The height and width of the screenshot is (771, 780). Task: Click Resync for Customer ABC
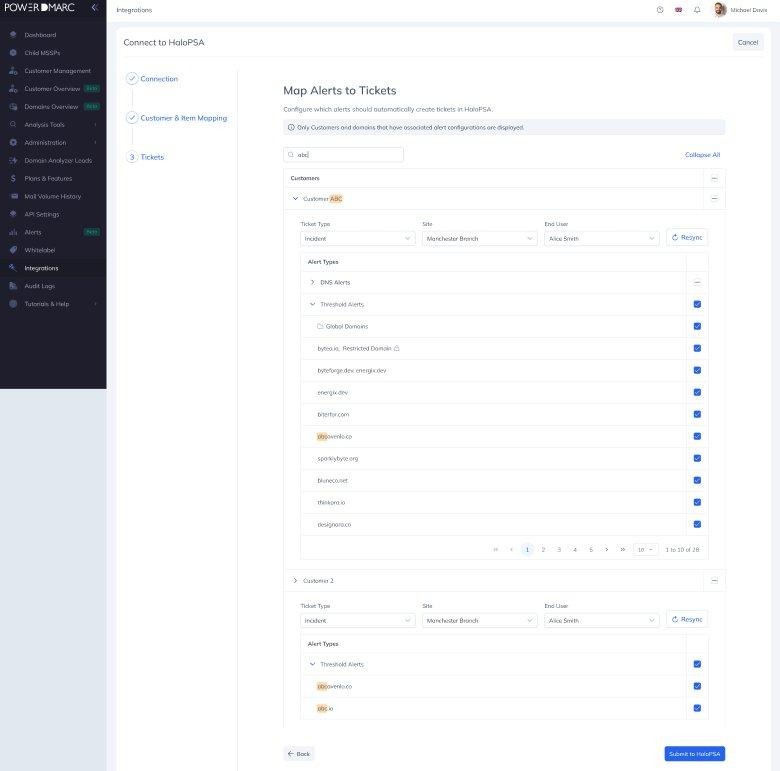(687, 238)
